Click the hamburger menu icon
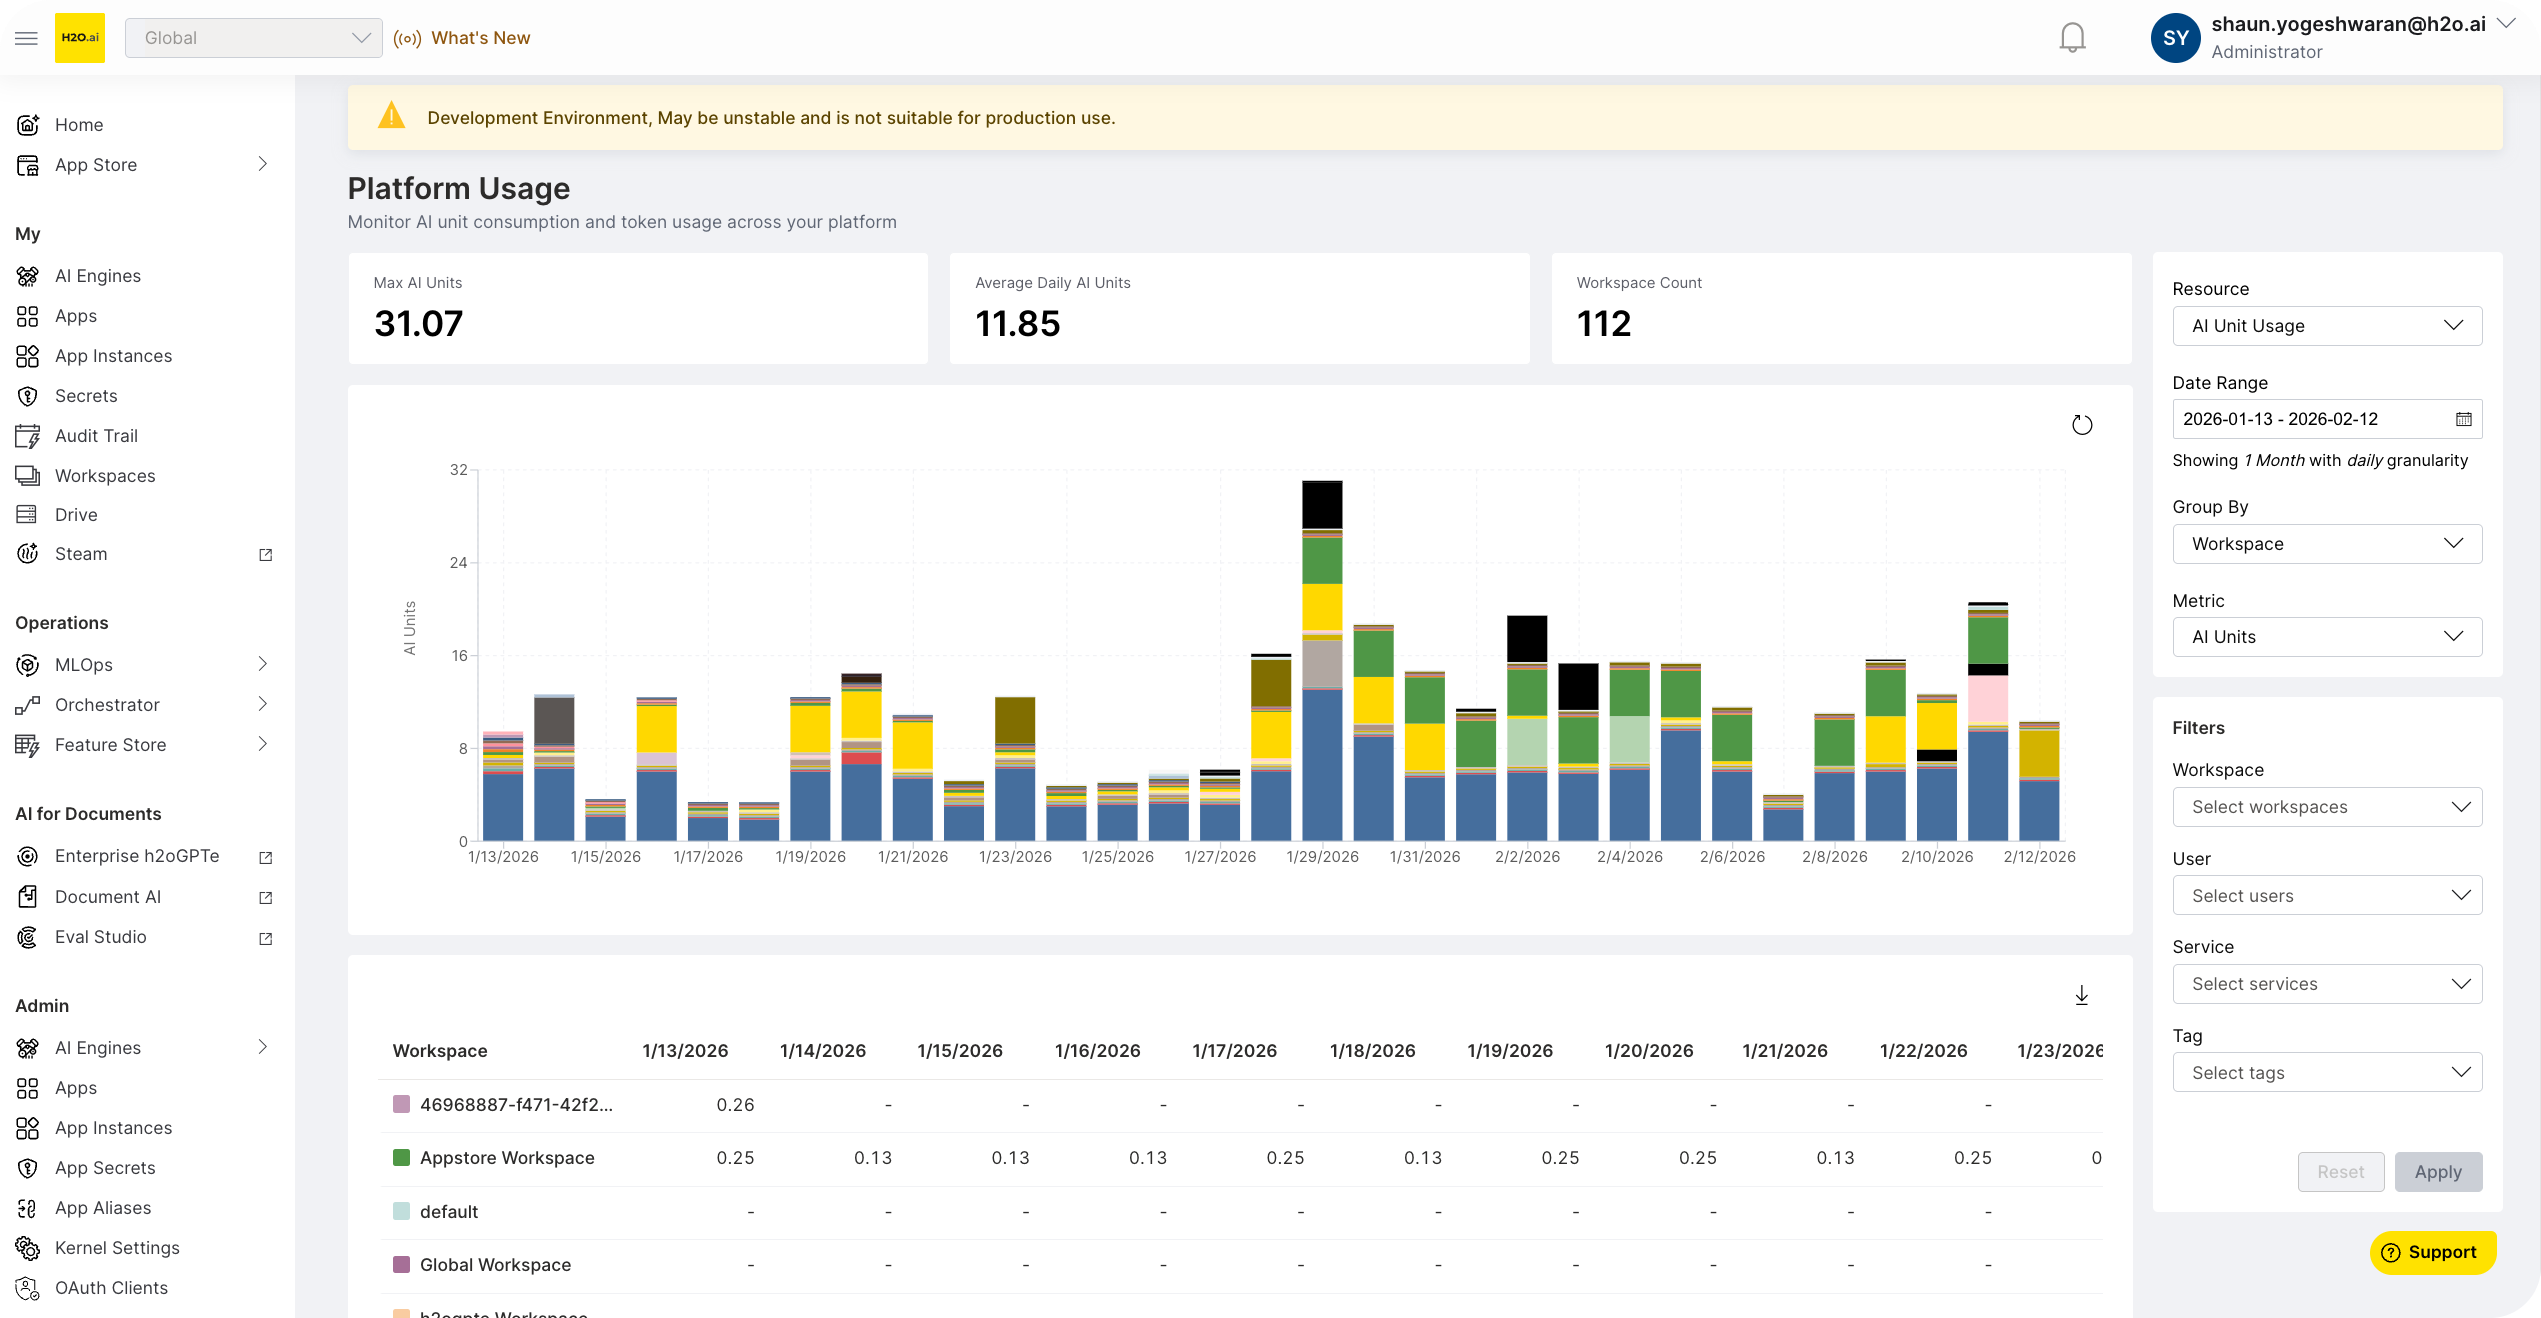Screen dimensions: 2541x1318 (26, 37)
